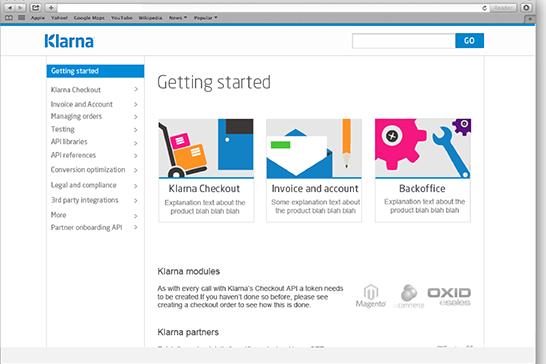Open 3rd party integrations in the sidebar
This screenshot has height=364, width=546.
click(x=85, y=200)
